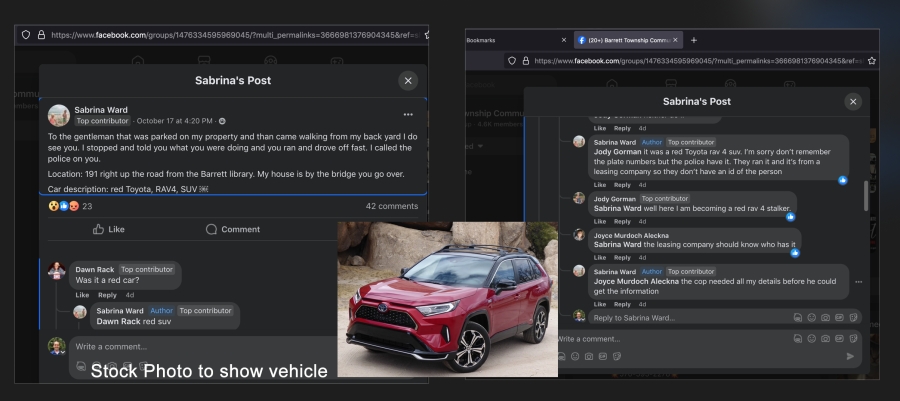Screen dimensions: 900x401
Task: Close the Barrett Township Facebook tab
Action: click(x=676, y=40)
